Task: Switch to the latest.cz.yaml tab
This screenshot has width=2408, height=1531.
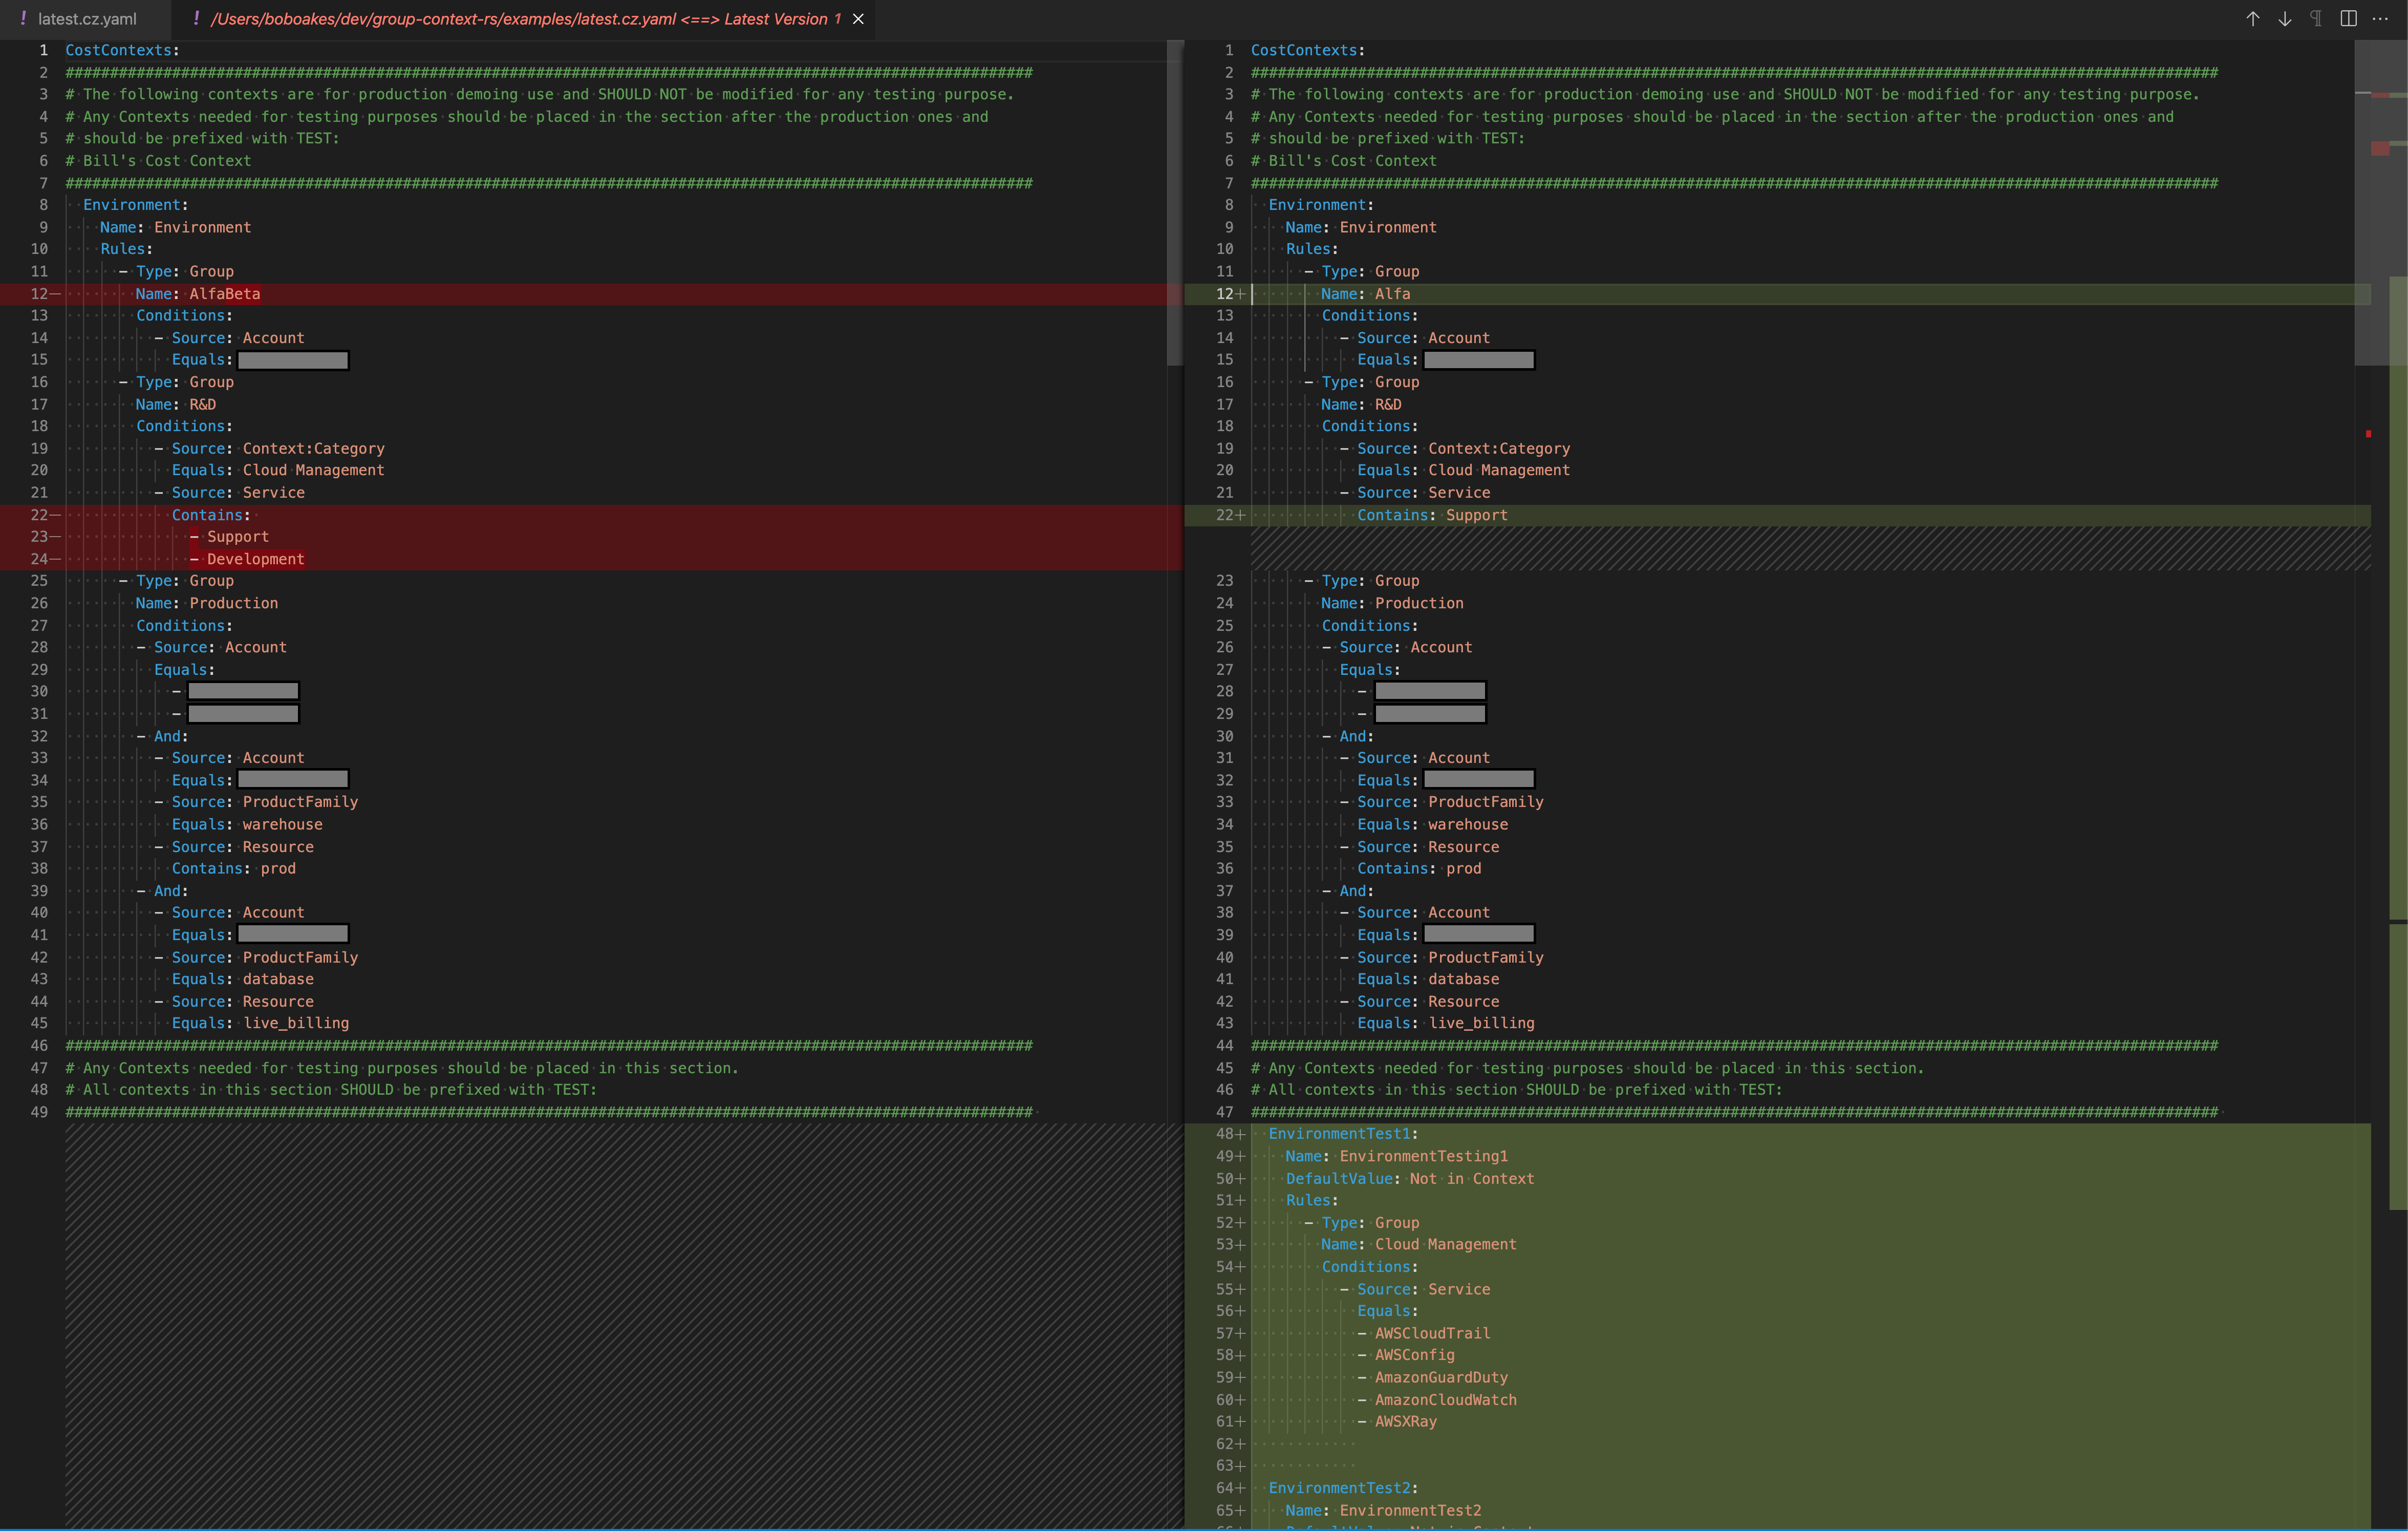Action: click(x=87, y=19)
